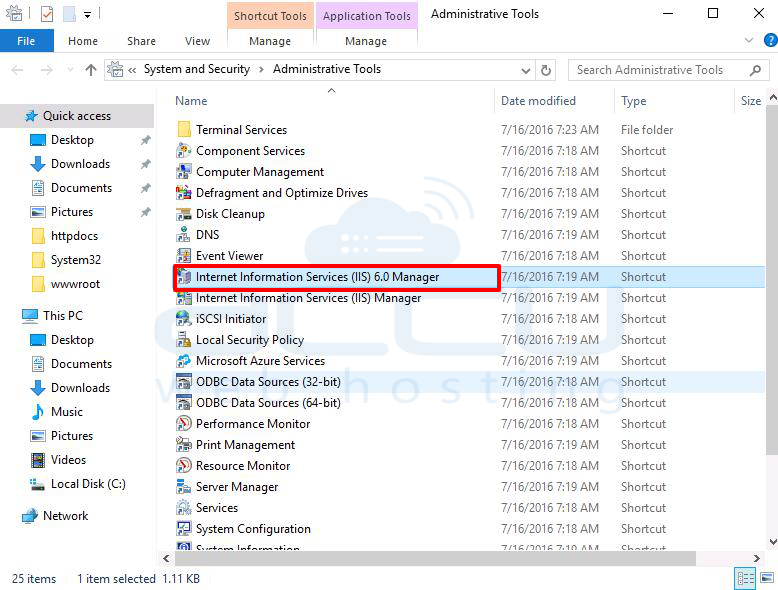The width and height of the screenshot is (778, 590).
Task: Go back with the Back arrow
Action: coord(17,70)
